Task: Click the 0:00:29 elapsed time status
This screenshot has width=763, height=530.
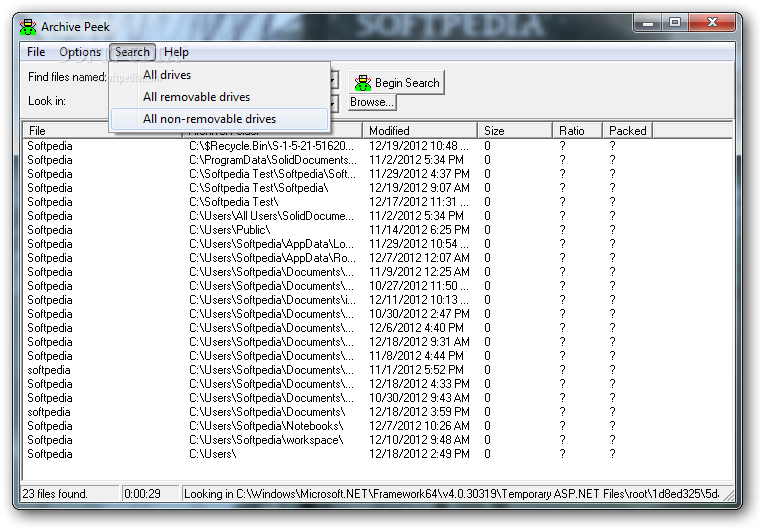Action: click(x=142, y=494)
